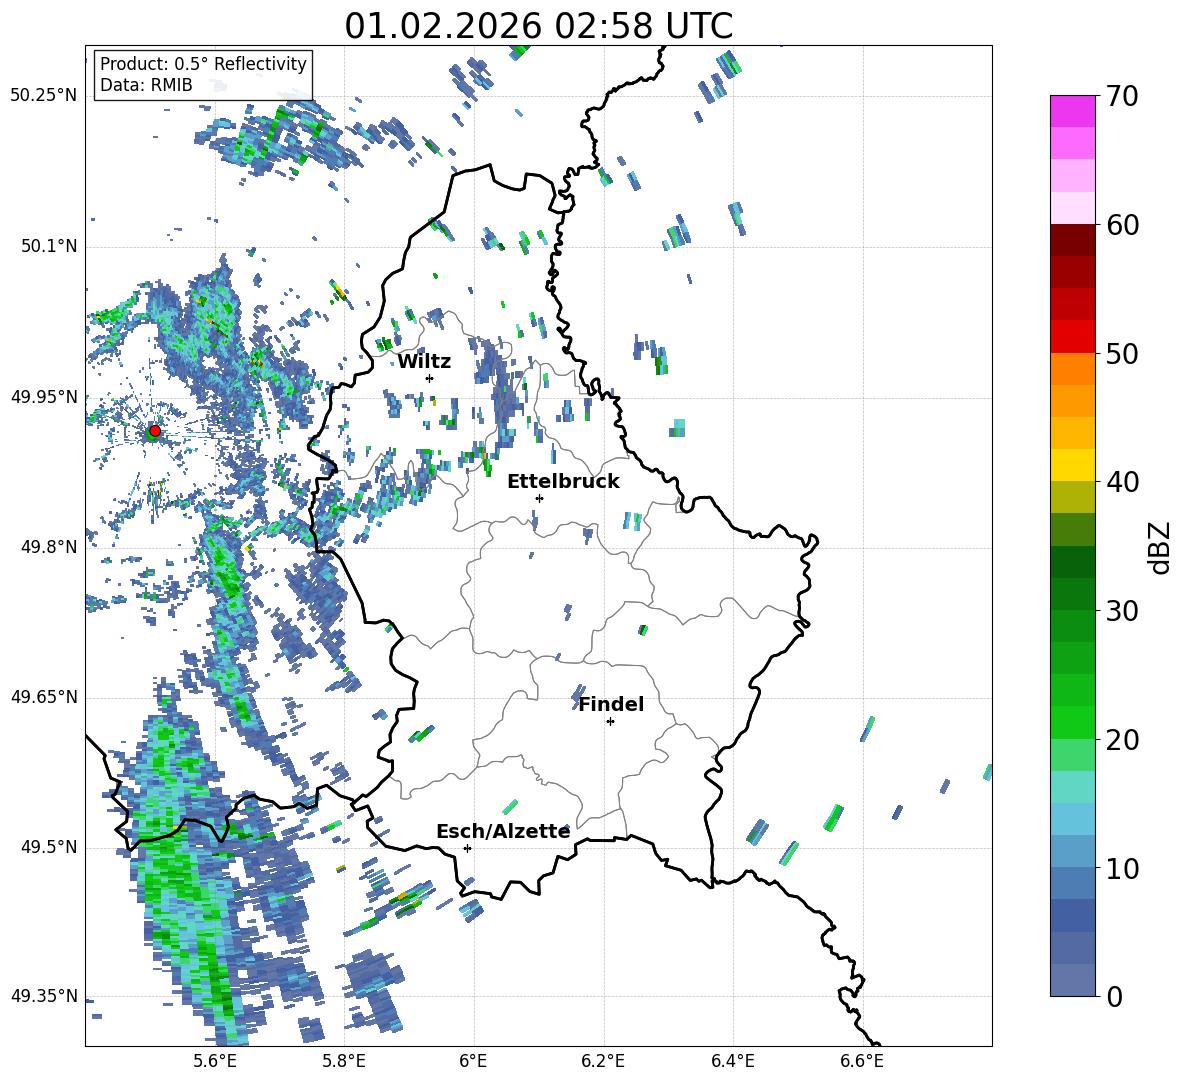The width and height of the screenshot is (1184, 1081).
Task: Click the cross marker below Wiltz
Action: tap(430, 378)
